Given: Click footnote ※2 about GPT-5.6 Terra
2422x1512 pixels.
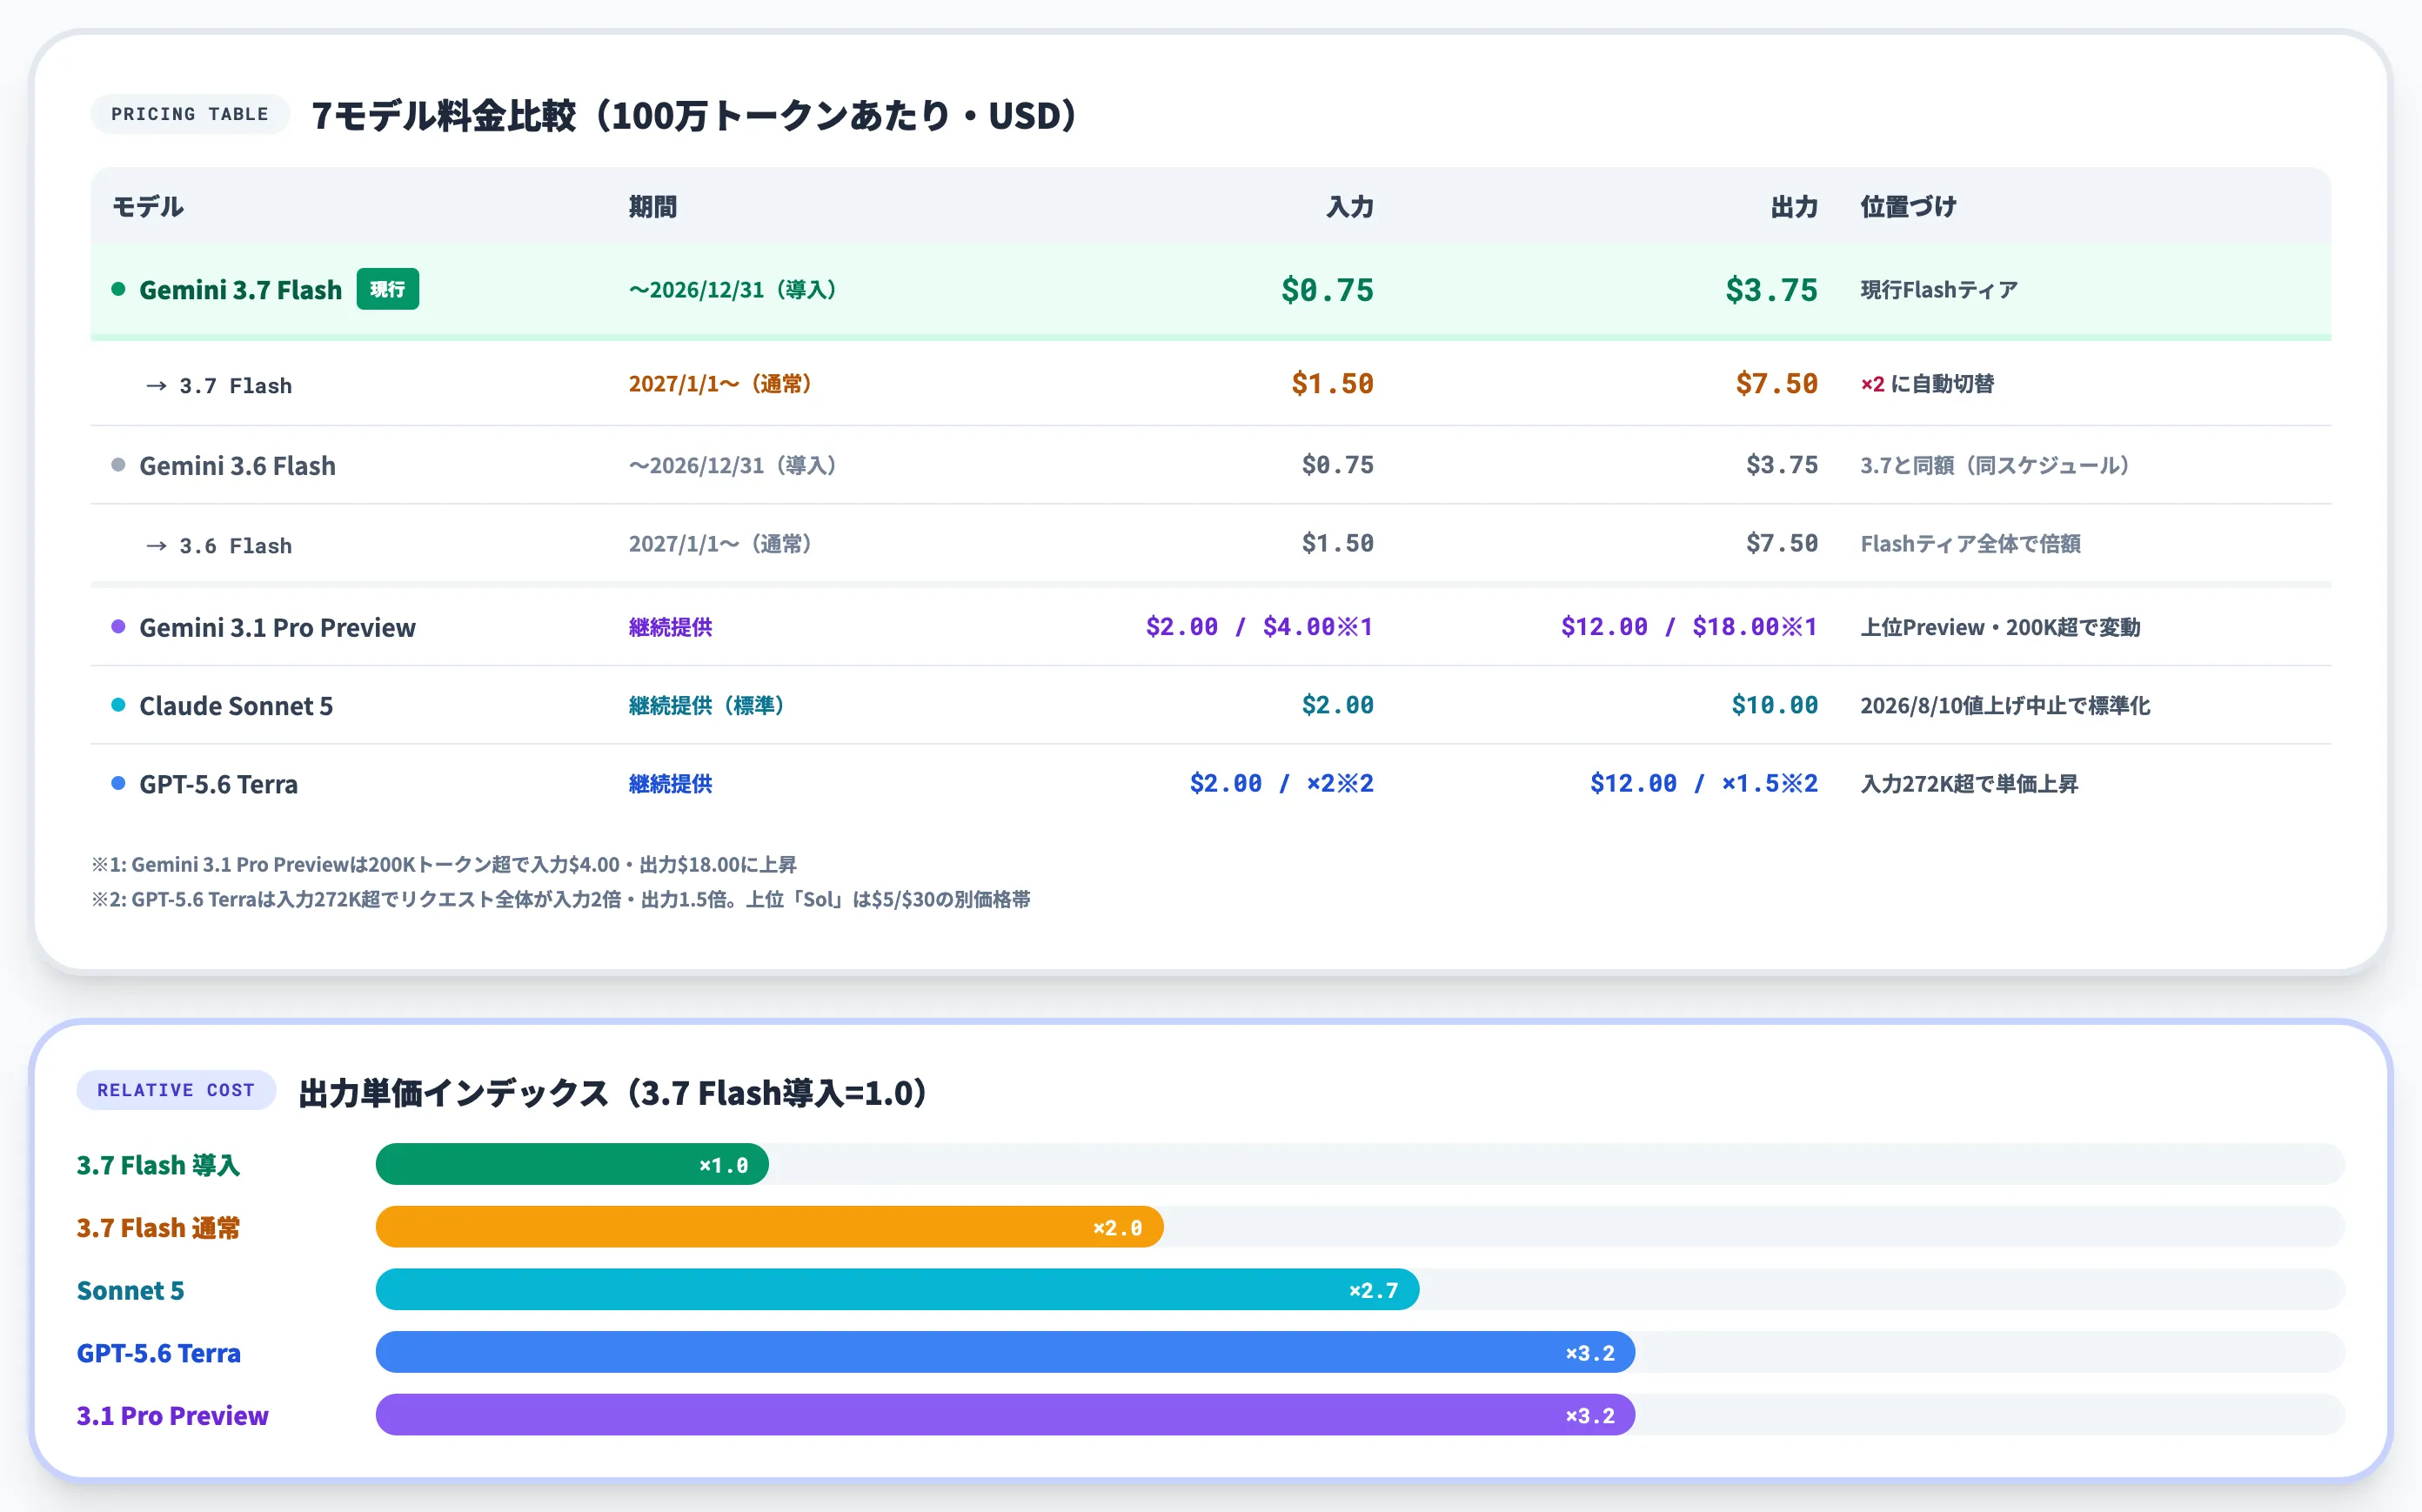Looking at the screenshot, I should coord(561,899).
